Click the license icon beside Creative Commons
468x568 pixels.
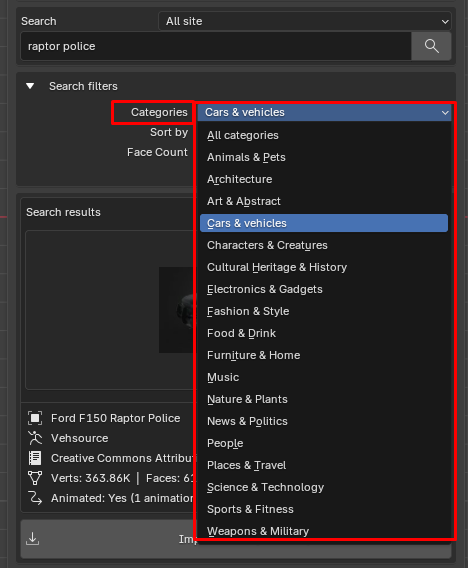[x=35, y=458]
